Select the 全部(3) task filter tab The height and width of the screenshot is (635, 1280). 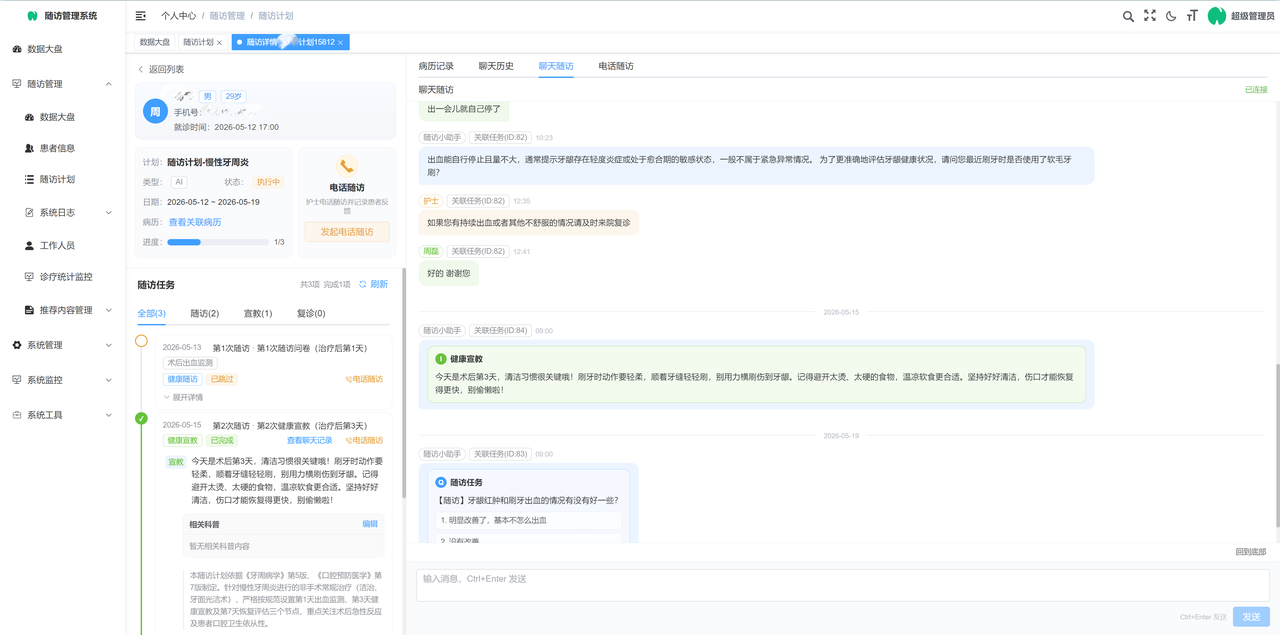pyautogui.click(x=152, y=313)
